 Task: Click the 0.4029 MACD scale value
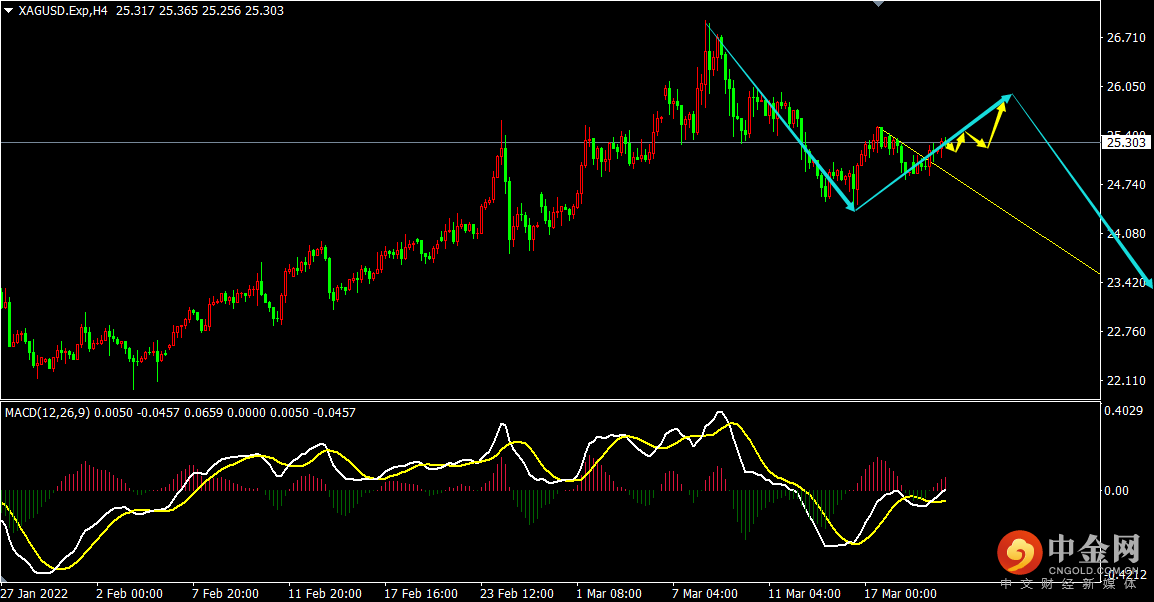click(1123, 411)
